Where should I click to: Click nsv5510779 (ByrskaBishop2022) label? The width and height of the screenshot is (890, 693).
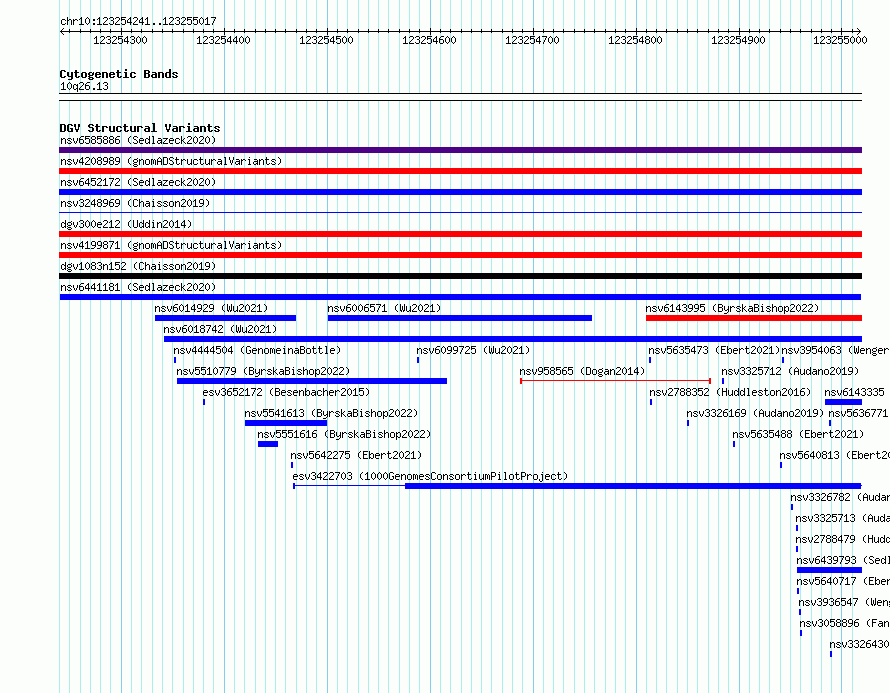263,371
